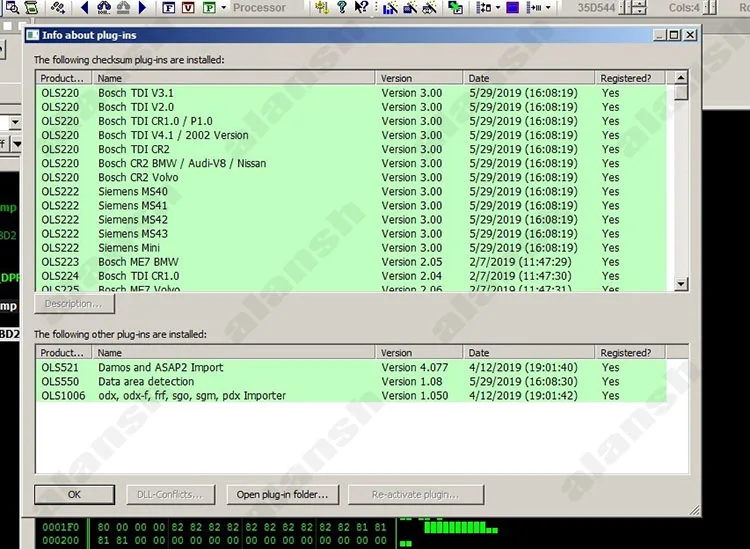750x549 pixels.
Task: Click hex address 0001F0 in background window
Action: 60,527
